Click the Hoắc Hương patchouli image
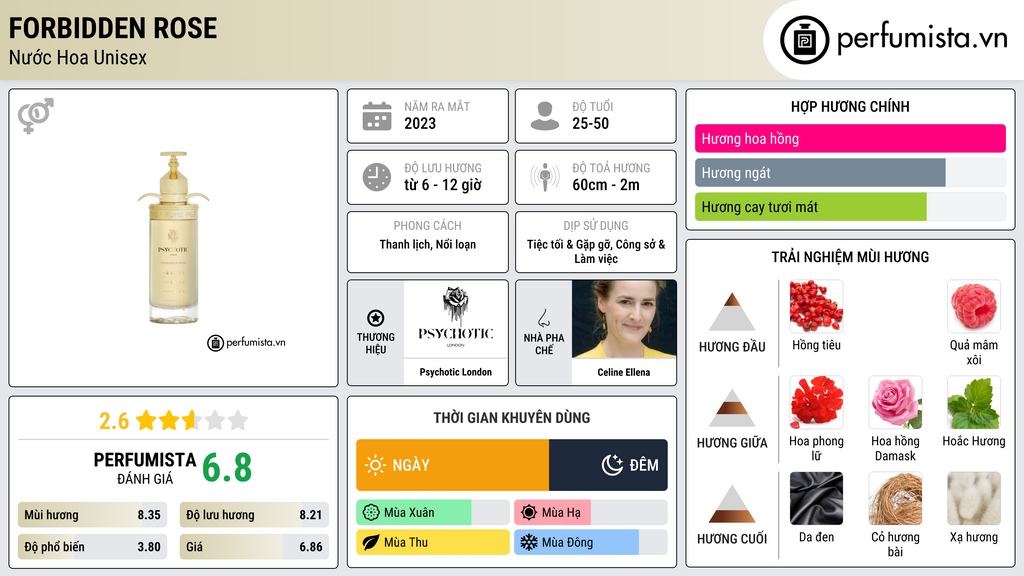 tap(974, 402)
